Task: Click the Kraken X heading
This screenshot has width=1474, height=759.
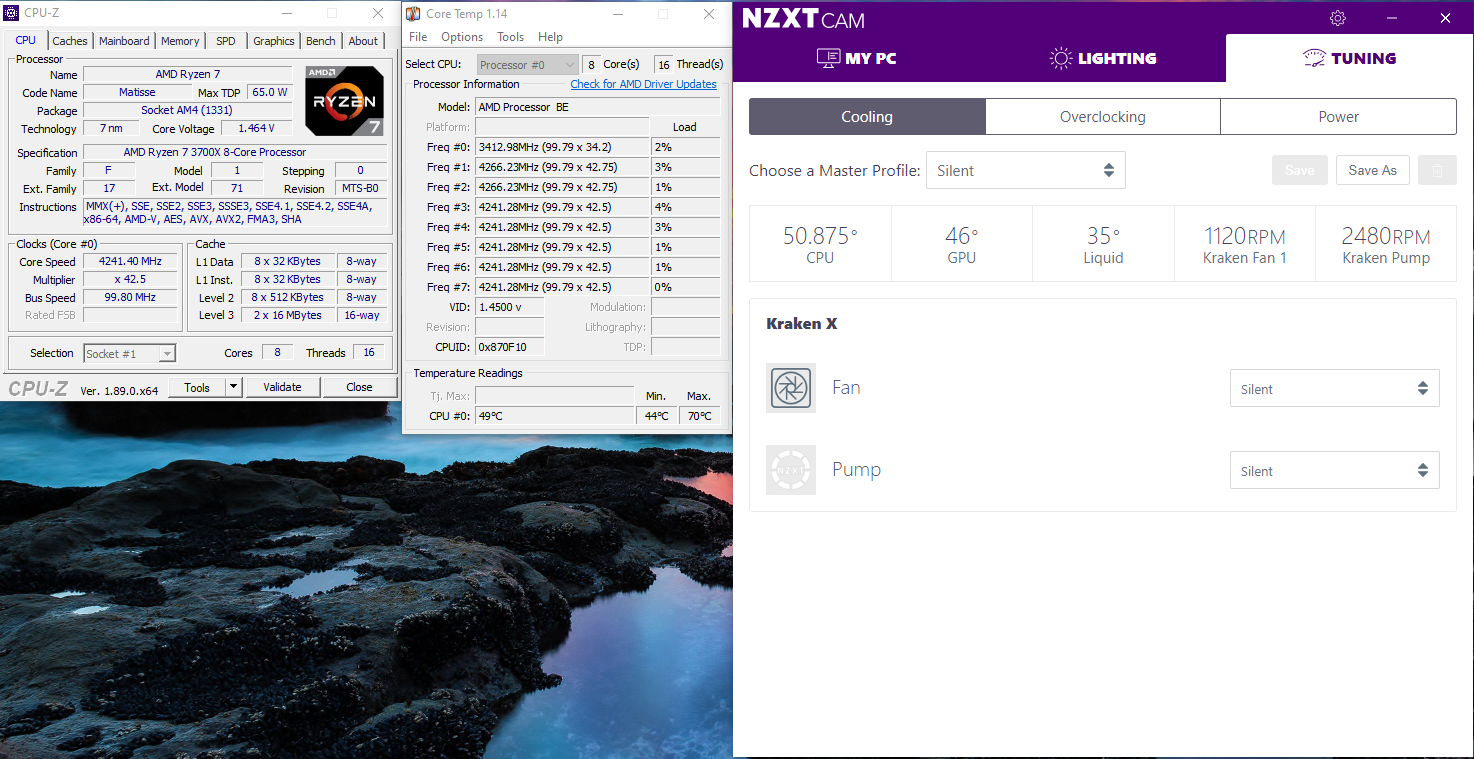Action: (802, 324)
